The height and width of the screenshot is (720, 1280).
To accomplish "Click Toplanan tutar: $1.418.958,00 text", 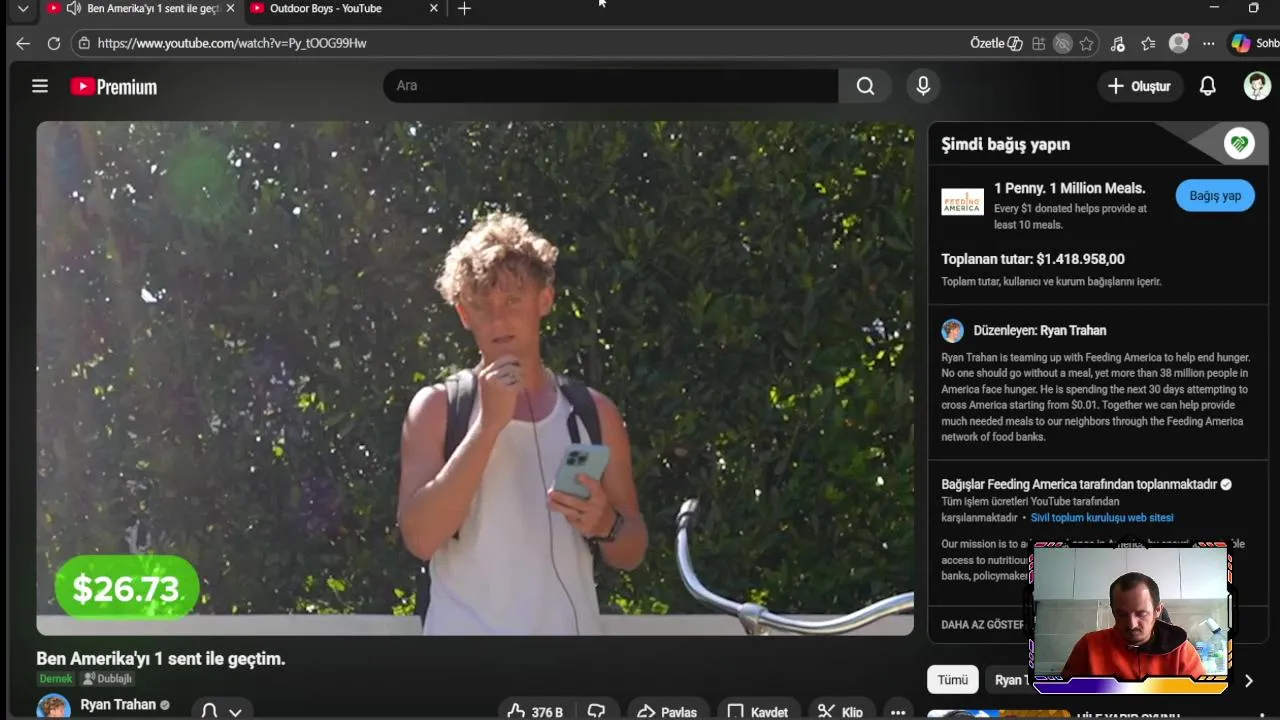I will (x=1033, y=259).
